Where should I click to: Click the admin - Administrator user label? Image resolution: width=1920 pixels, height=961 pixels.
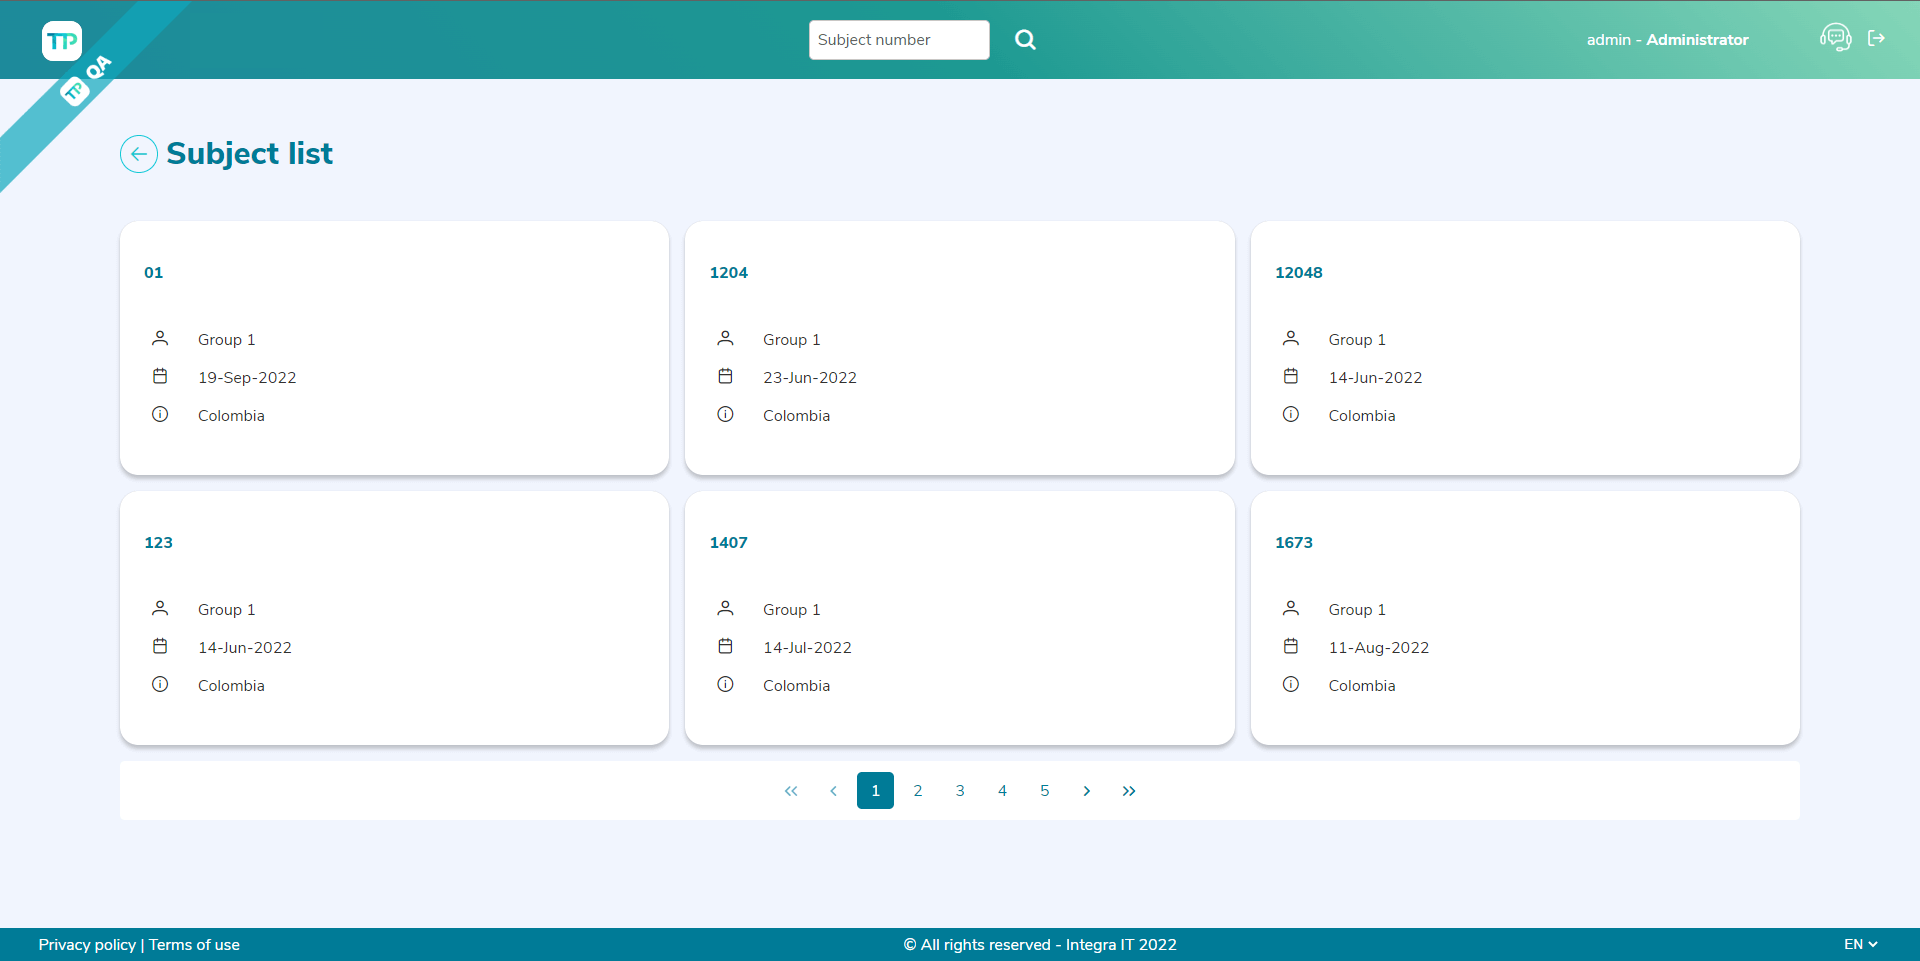coord(1667,40)
